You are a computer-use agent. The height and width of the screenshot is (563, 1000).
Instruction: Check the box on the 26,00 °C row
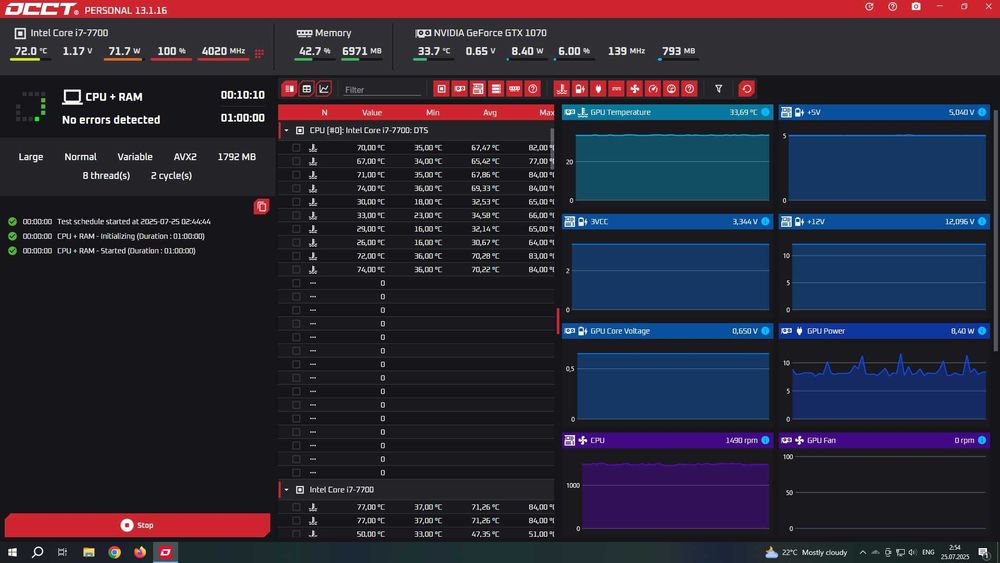[x=296, y=242]
